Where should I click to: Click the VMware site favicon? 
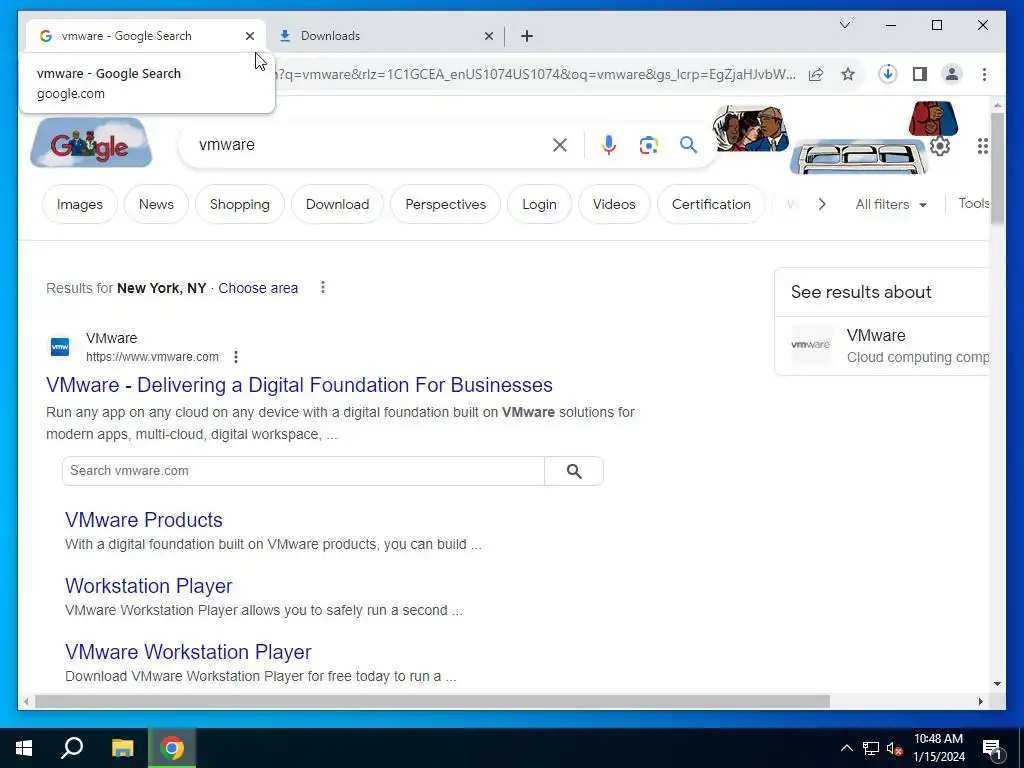coord(60,347)
